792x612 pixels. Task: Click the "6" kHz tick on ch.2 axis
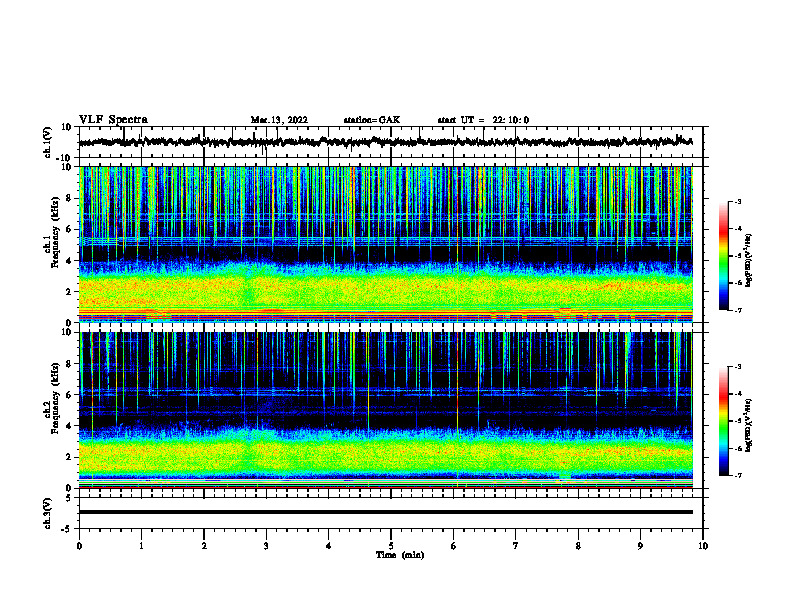click(x=70, y=395)
